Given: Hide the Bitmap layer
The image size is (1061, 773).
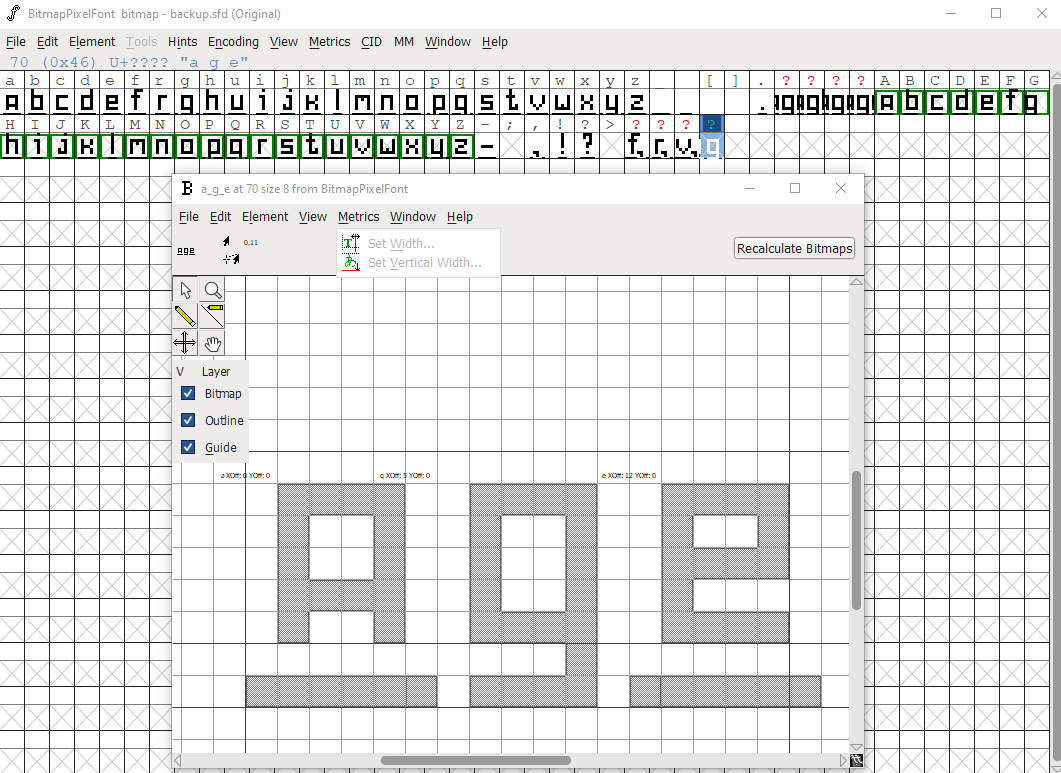Looking at the screenshot, I should click(187, 393).
